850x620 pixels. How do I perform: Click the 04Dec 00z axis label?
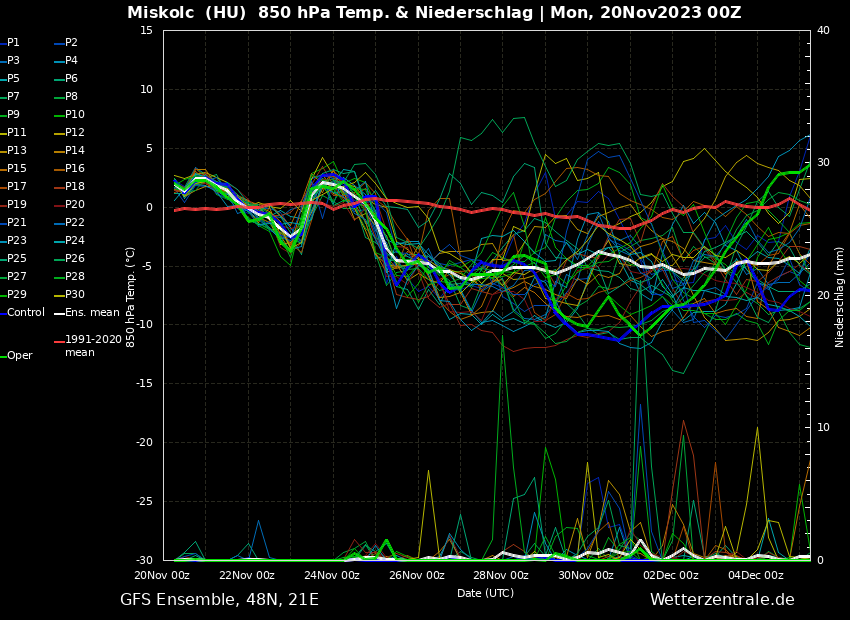click(x=755, y=575)
